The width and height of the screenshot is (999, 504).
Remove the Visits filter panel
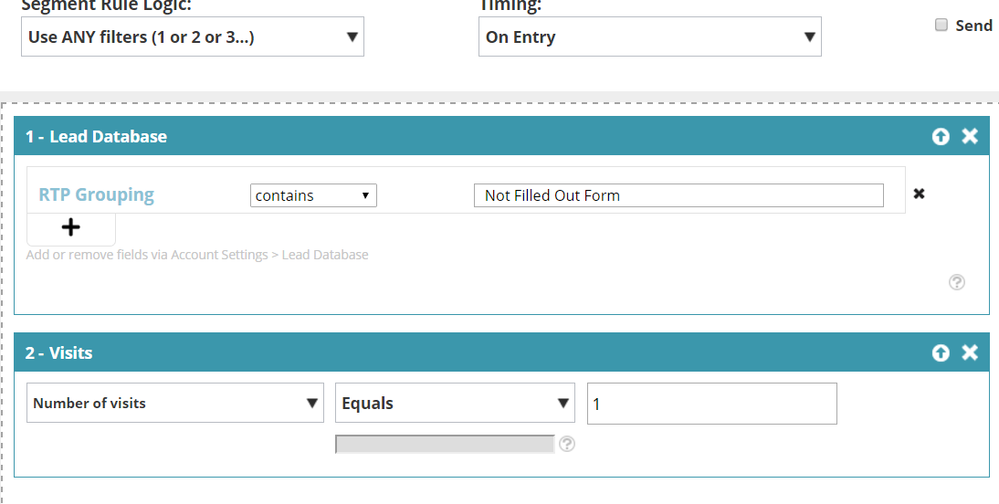(969, 352)
